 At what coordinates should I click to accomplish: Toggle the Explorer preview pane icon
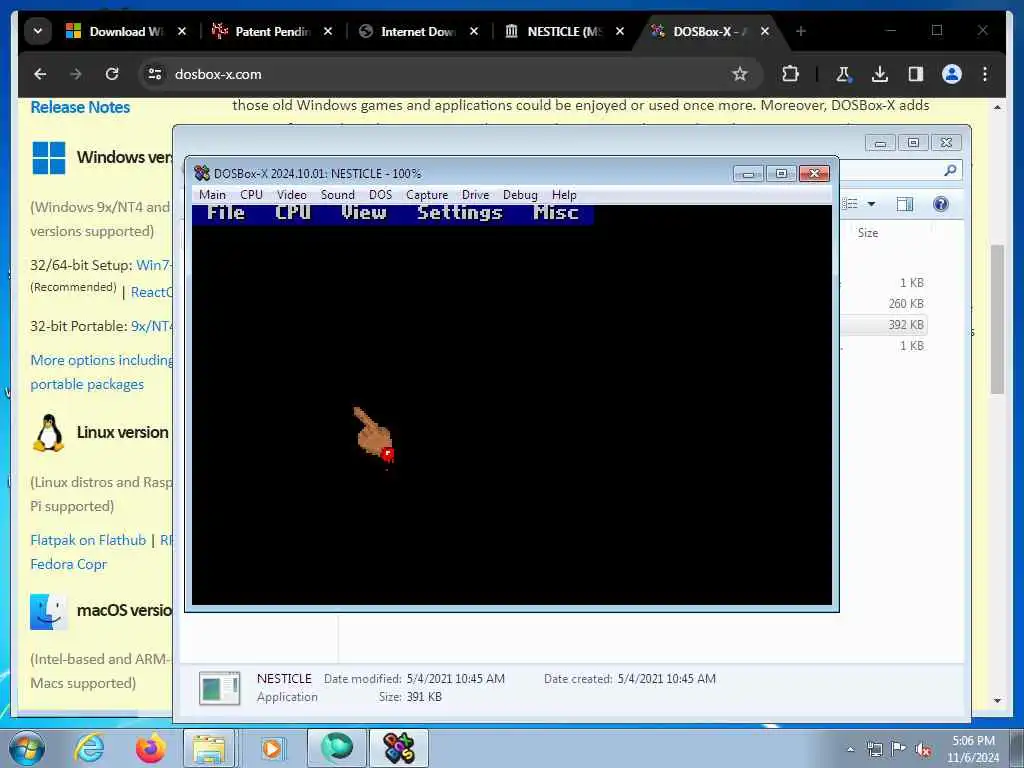pyautogui.click(x=904, y=204)
